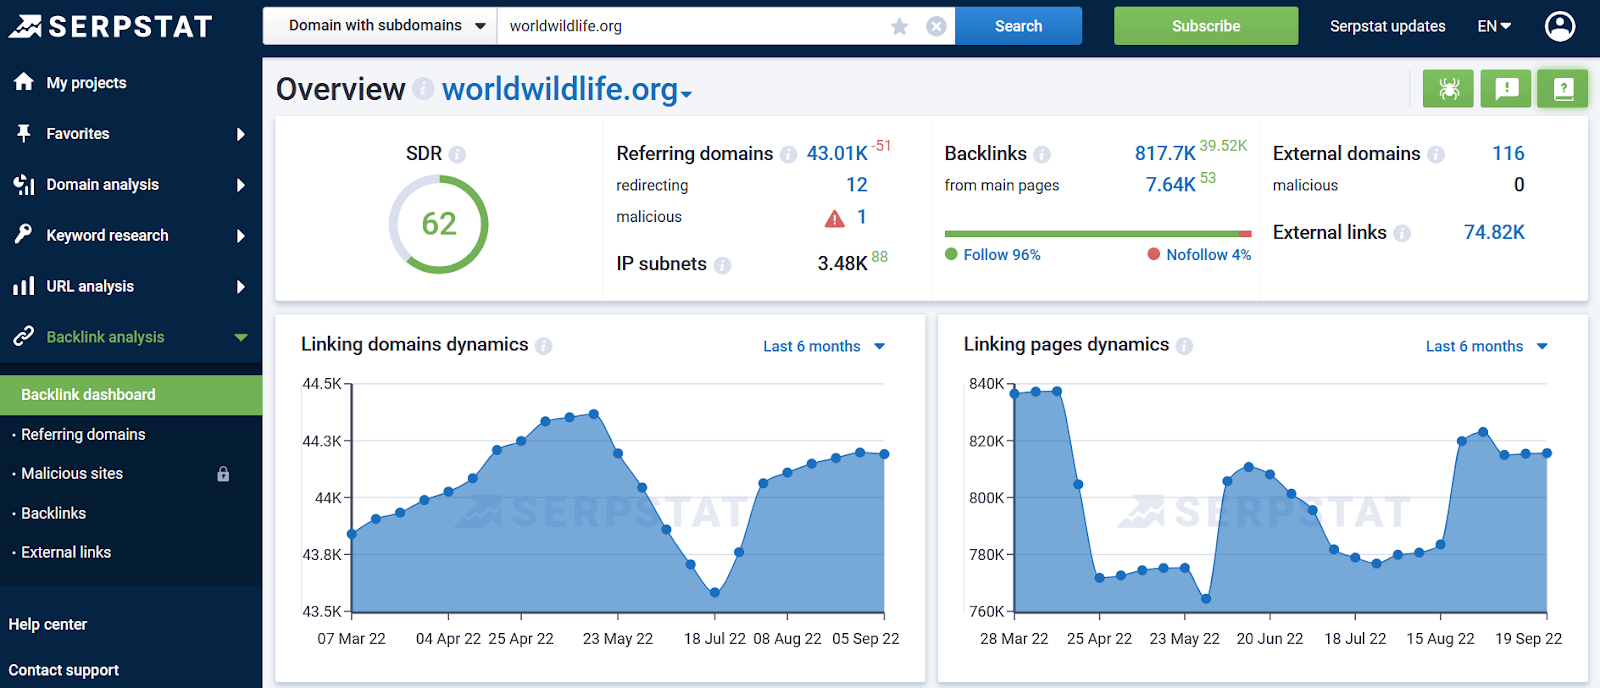Image resolution: width=1600 pixels, height=688 pixels.
Task: Click the info icon beside External links
Action: click(1402, 233)
